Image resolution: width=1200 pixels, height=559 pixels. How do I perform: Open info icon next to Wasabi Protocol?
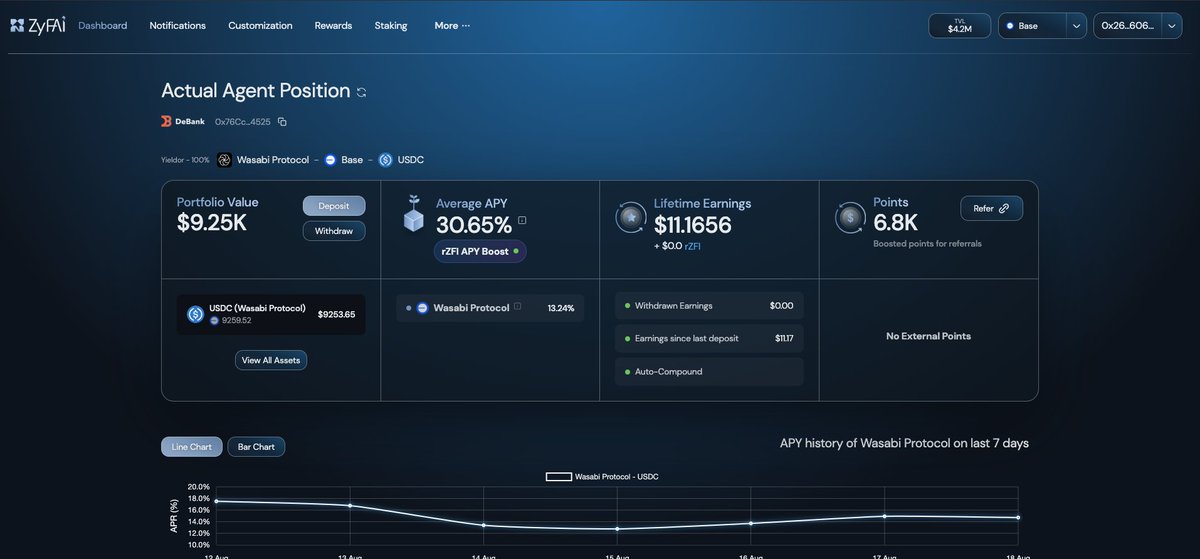coord(517,307)
